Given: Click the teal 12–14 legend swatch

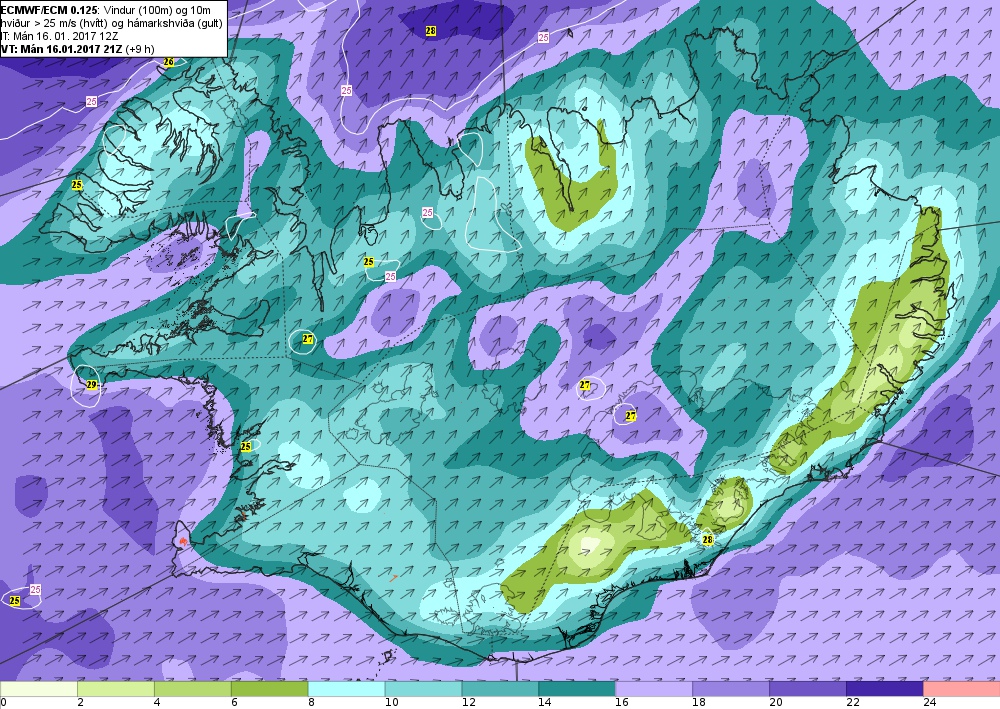Looking at the screenshot, I should click(500, 689).
